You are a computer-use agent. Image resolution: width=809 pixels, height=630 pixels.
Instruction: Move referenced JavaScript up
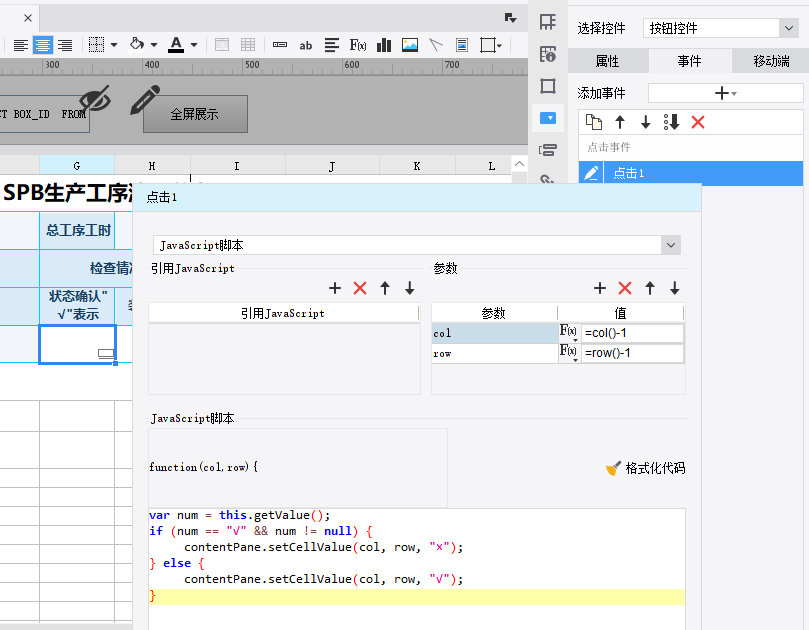pos(385,288)
